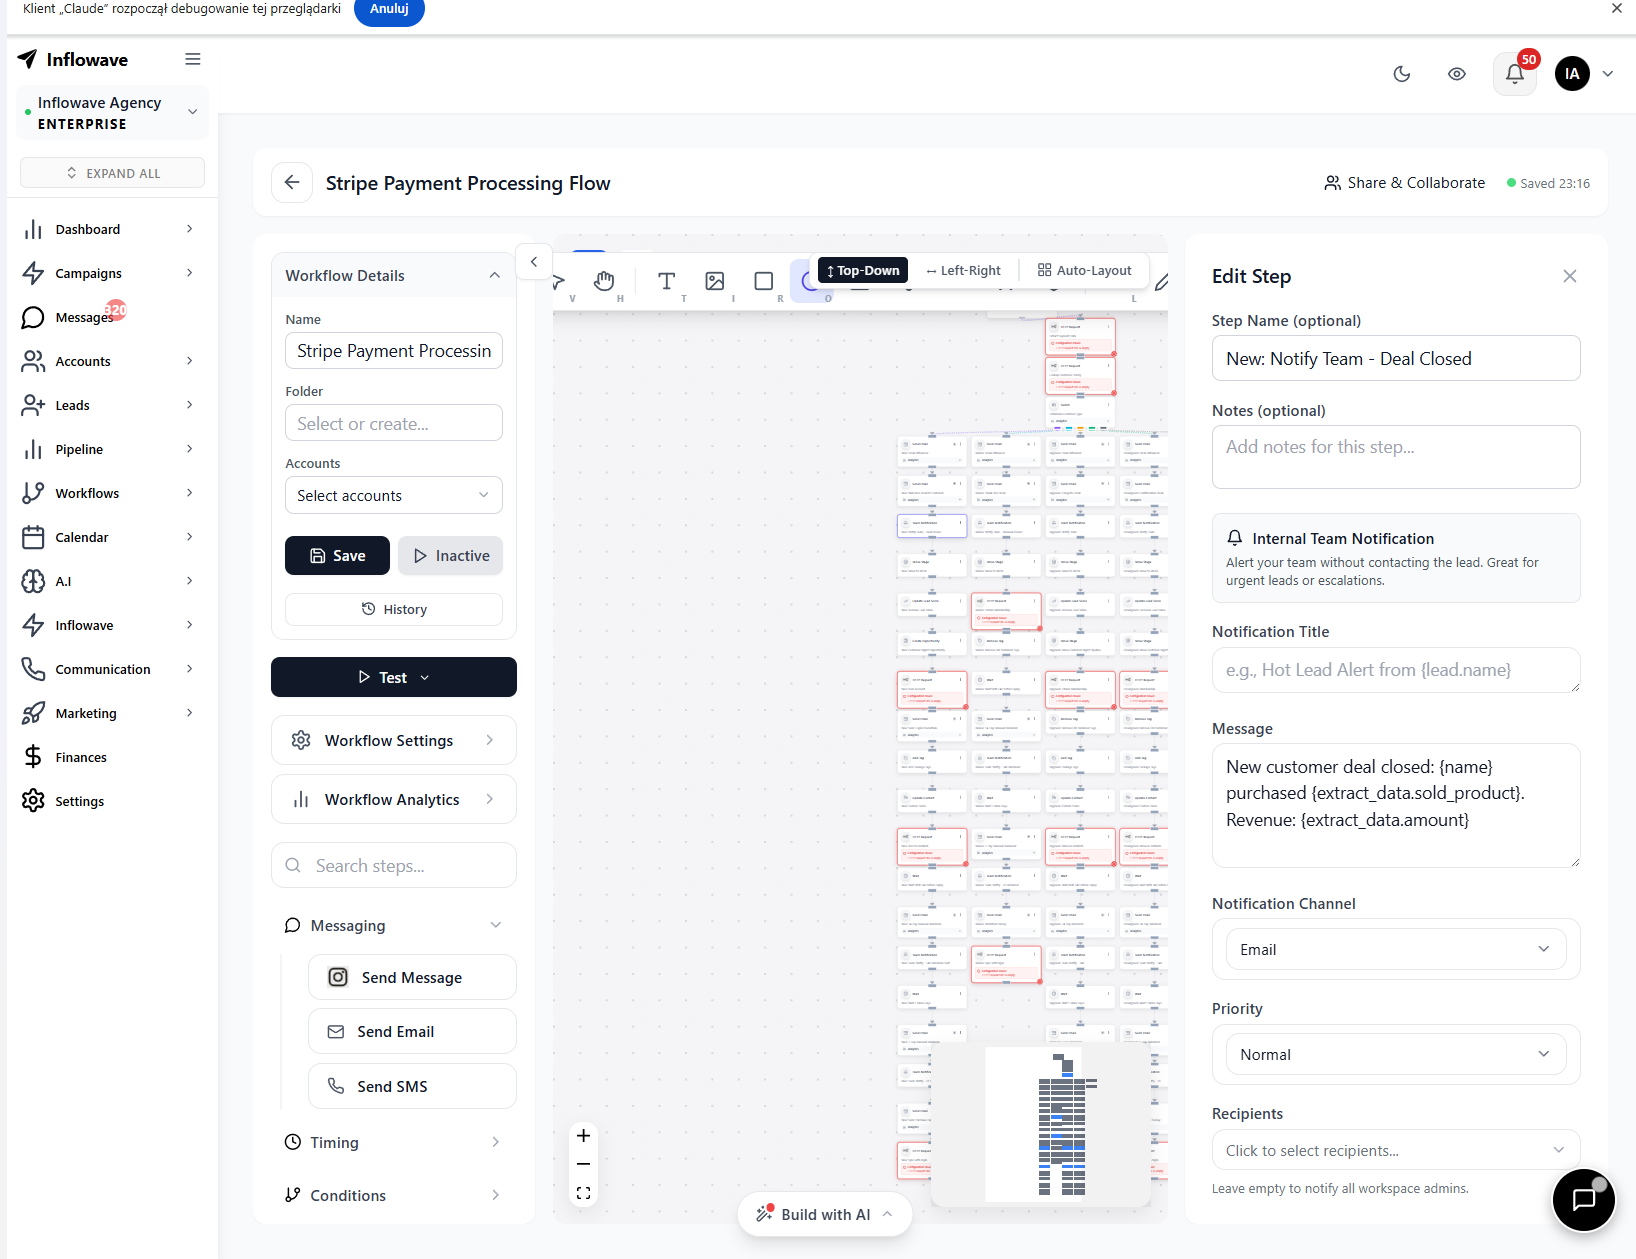Screen dimensions: 1636x1259
Task: Click the Notification Title input field
Action: 1395,670
